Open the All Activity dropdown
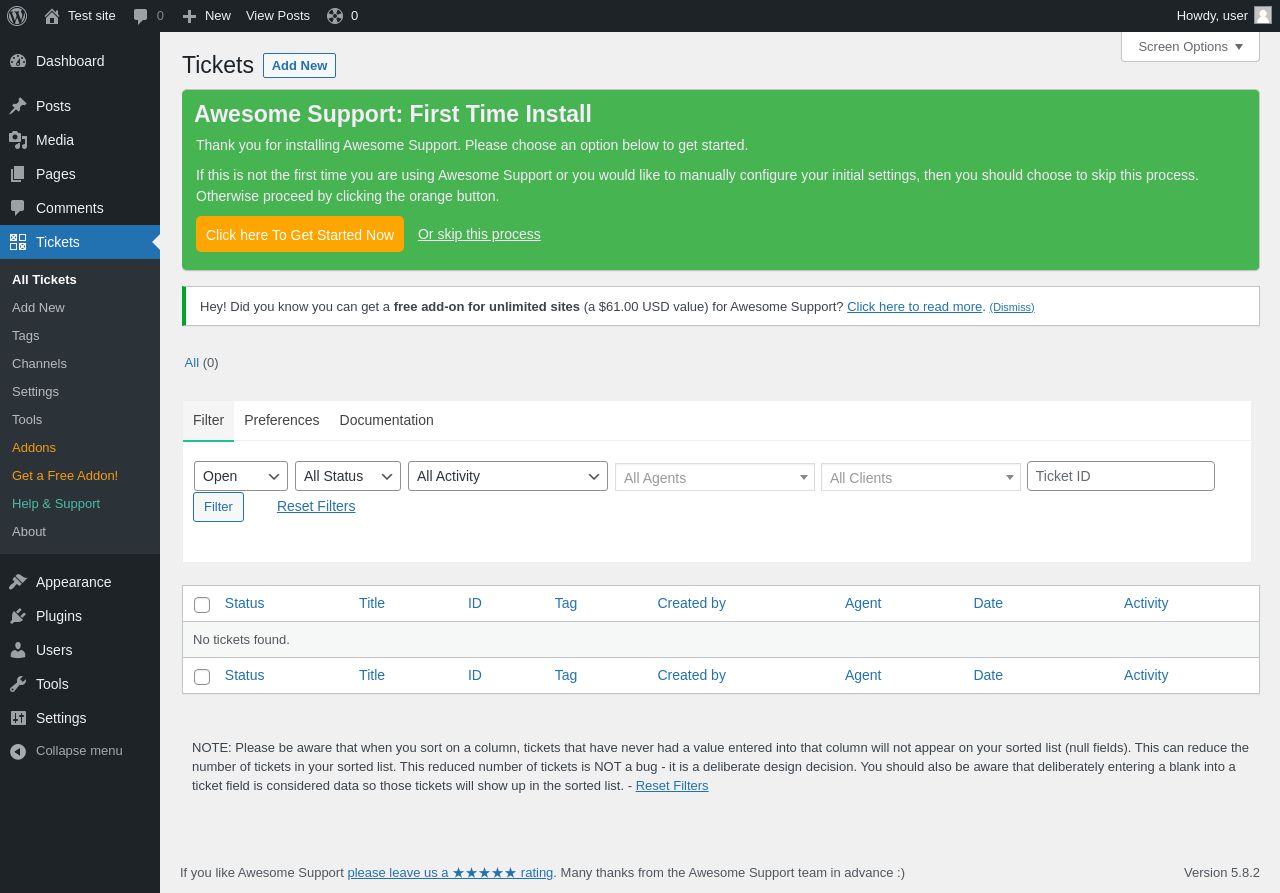 (x=508, y=476)
